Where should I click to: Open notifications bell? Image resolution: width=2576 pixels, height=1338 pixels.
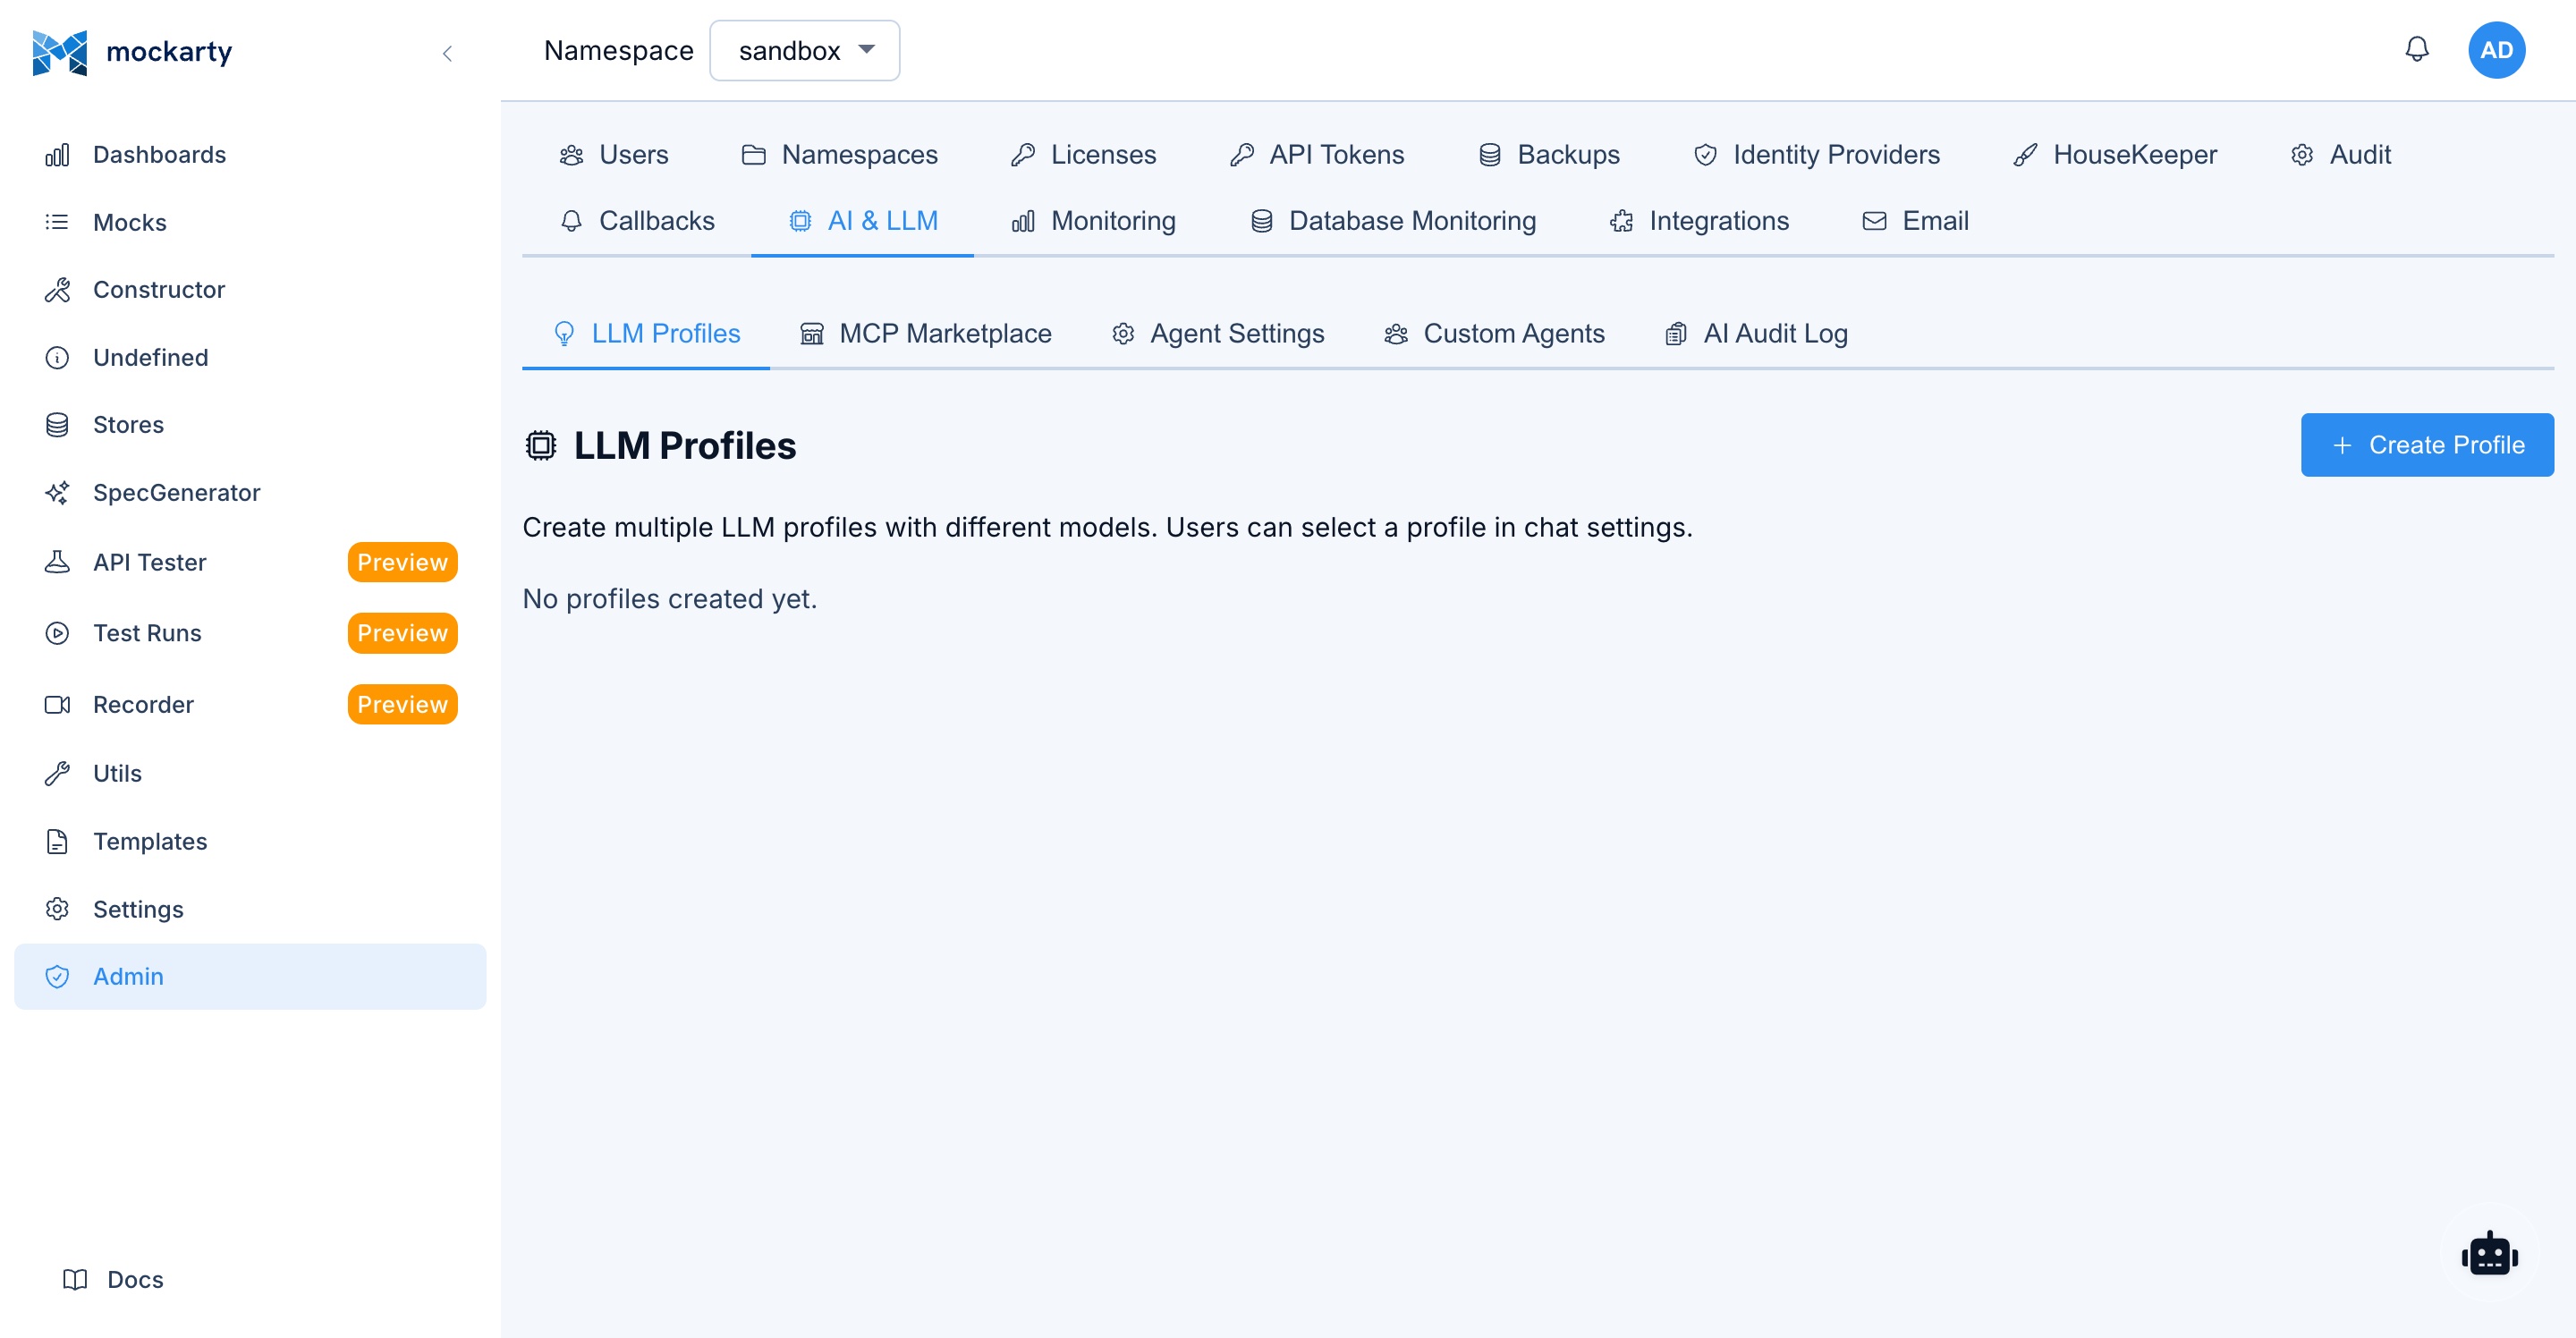click(2416, 49)
